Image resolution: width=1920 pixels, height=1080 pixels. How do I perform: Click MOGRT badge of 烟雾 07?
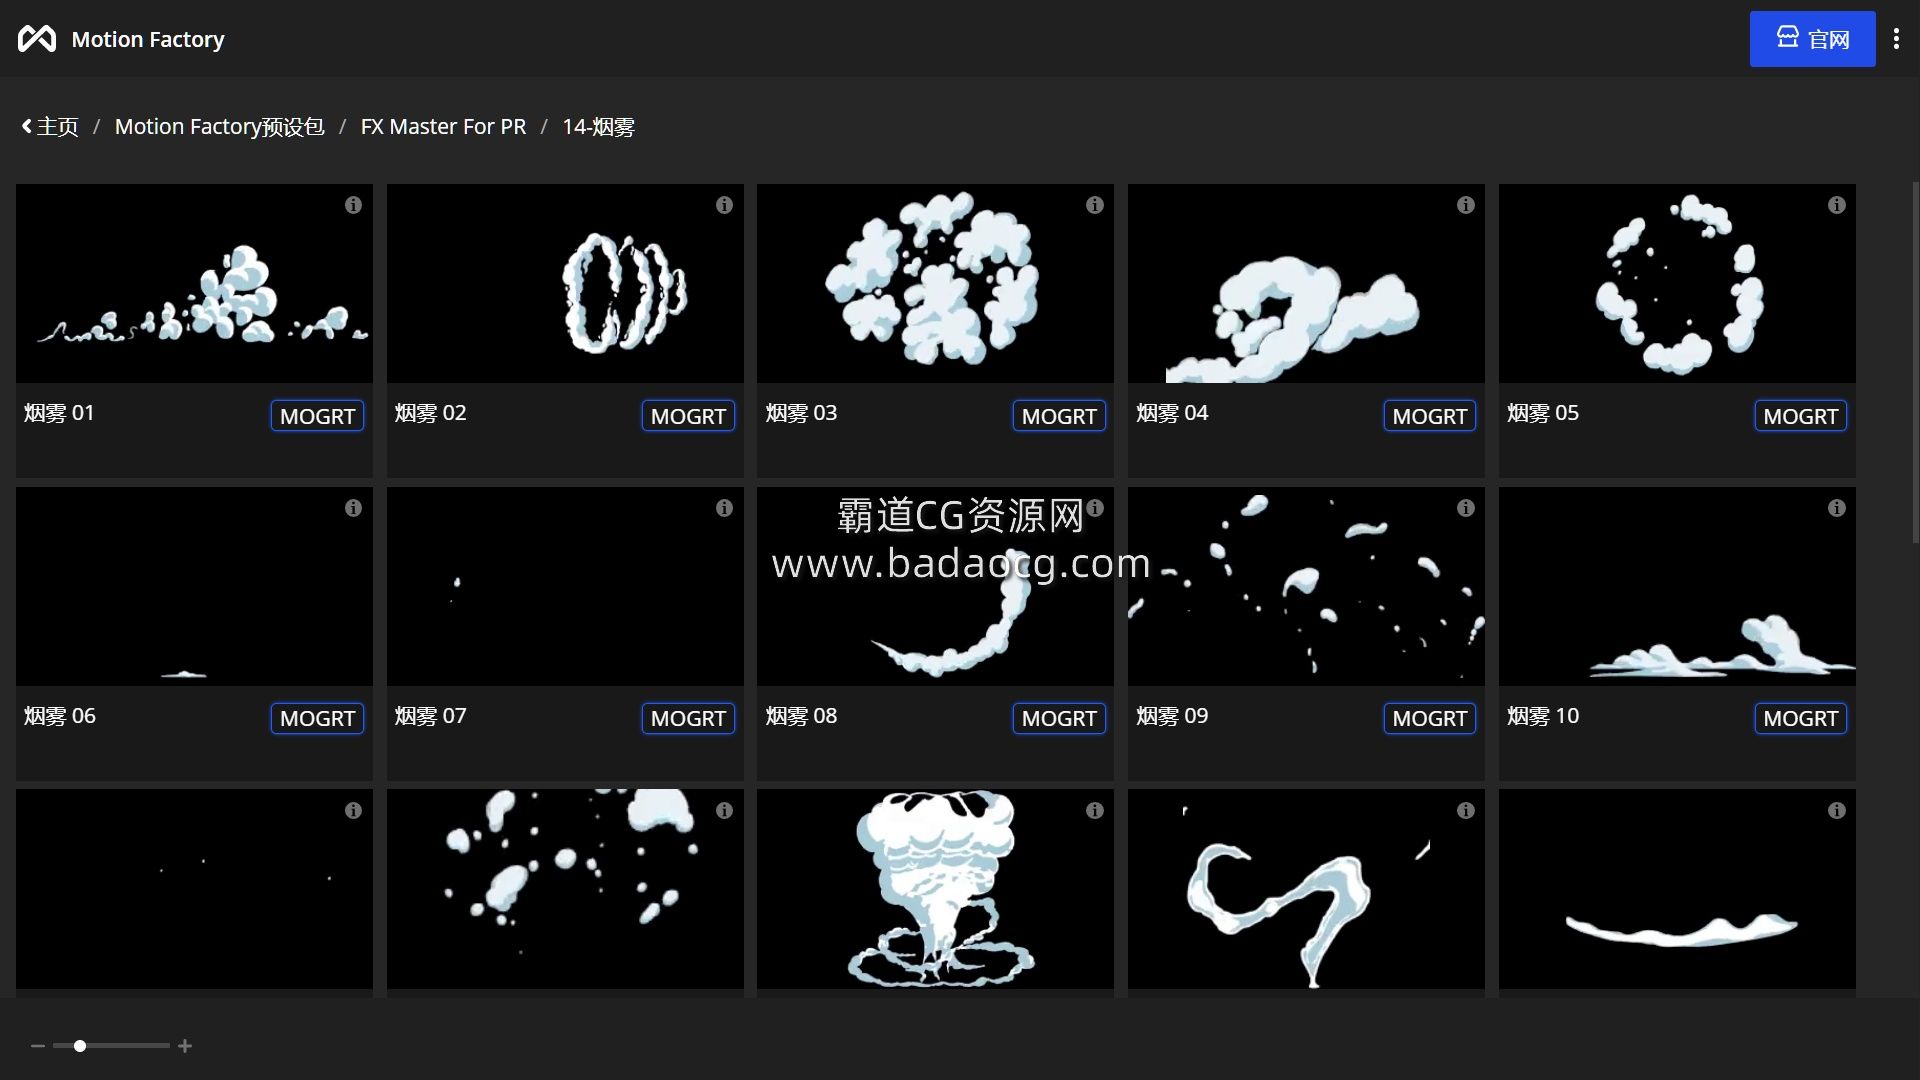pyautogui.click(x=688, y=718)
